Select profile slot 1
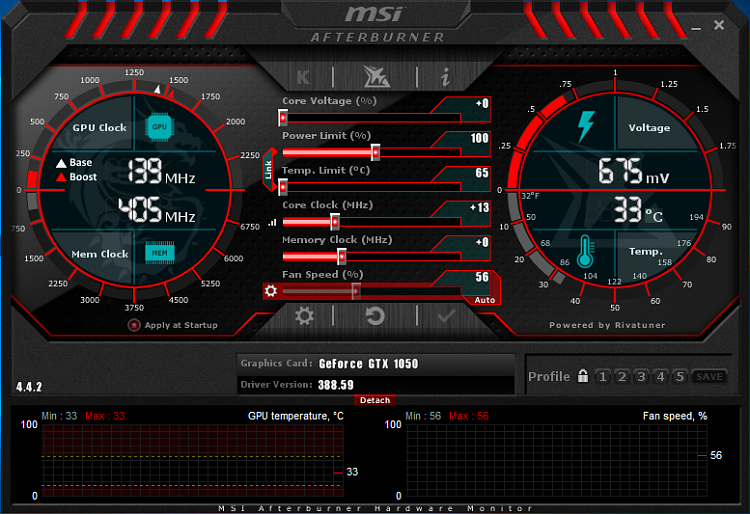 tap(603, 377)
